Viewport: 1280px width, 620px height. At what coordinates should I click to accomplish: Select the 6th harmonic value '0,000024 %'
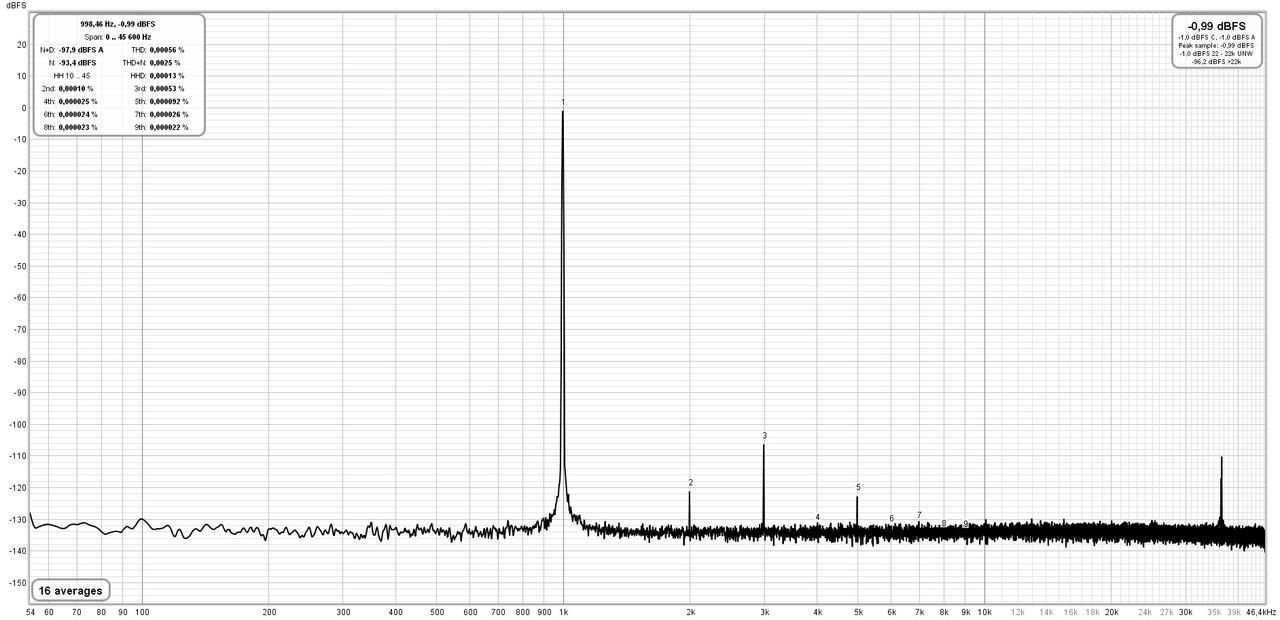[79, 114]
